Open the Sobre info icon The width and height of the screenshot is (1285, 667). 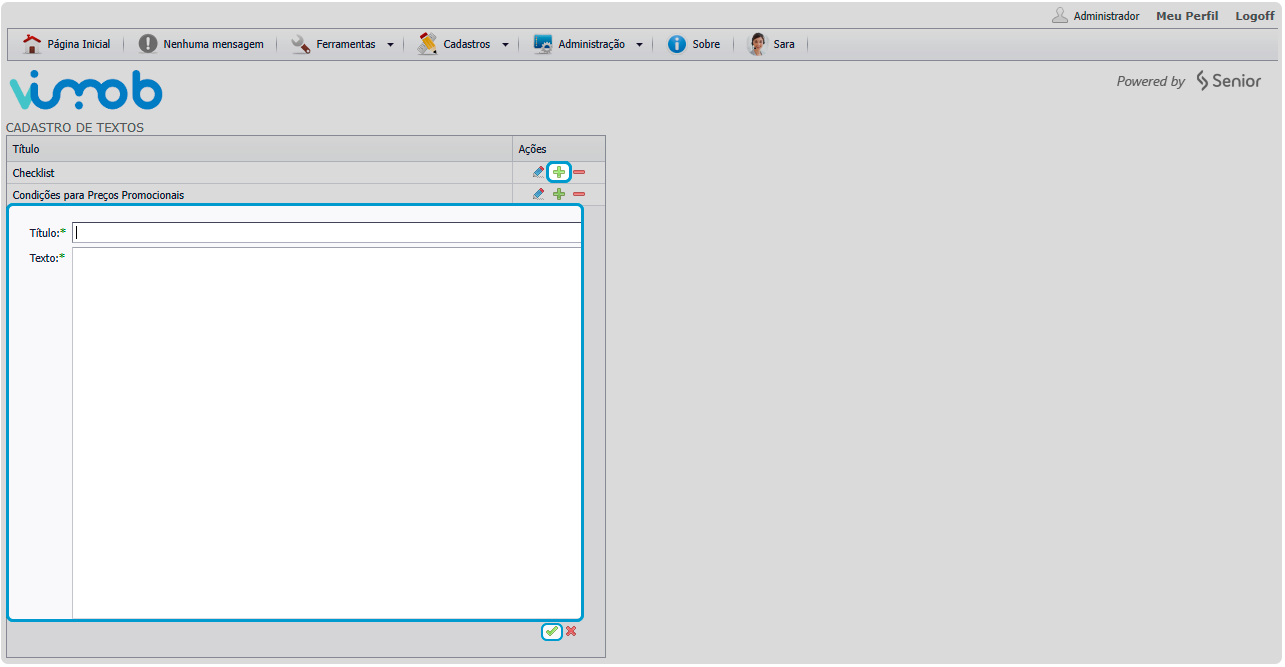coord(677,44)
